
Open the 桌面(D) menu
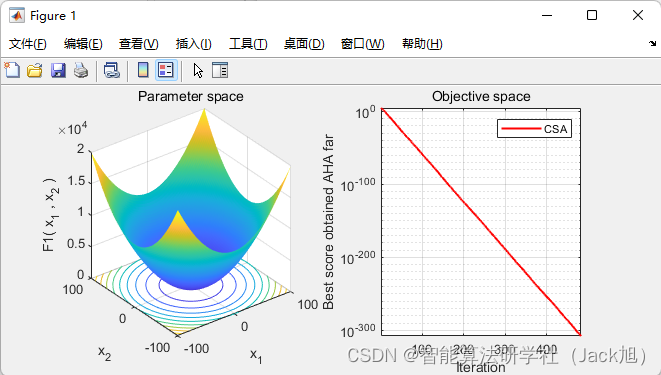tap(304, 44)
